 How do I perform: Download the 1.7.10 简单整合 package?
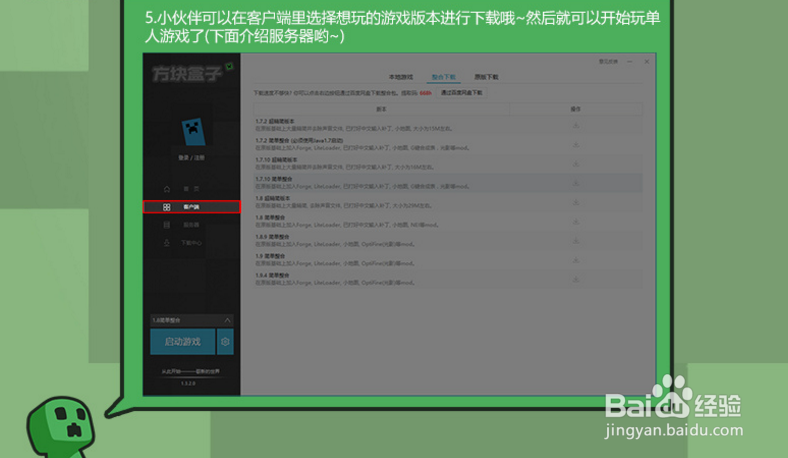coord(576,183)
